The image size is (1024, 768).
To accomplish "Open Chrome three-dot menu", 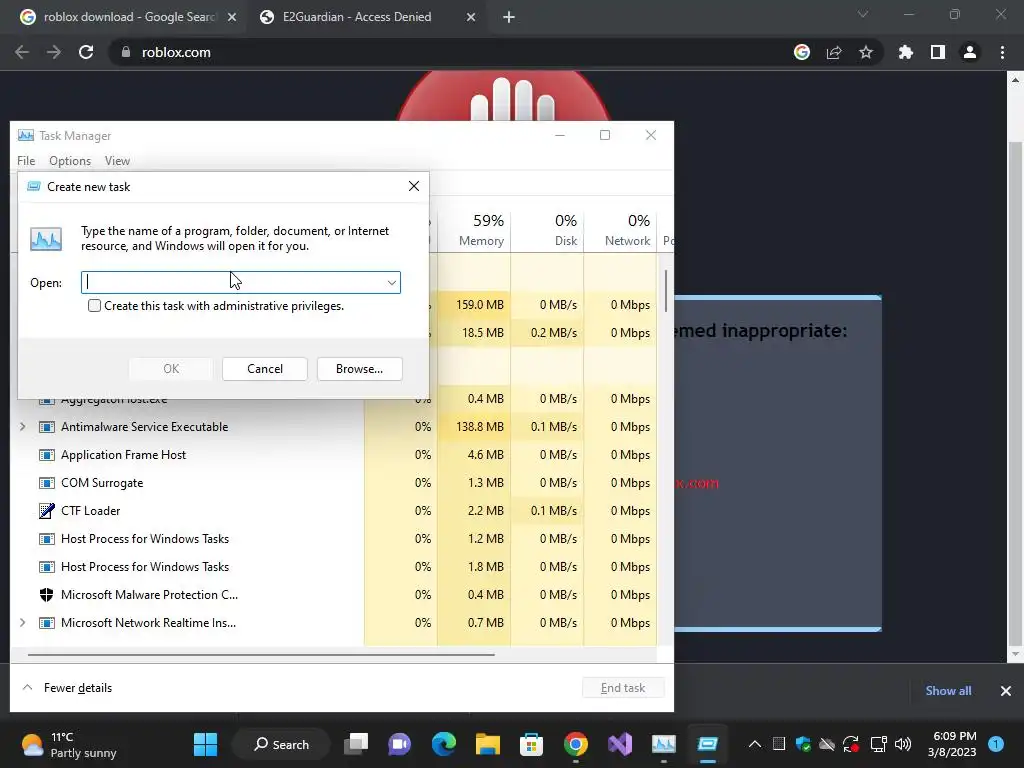I will pos(1002,52).
